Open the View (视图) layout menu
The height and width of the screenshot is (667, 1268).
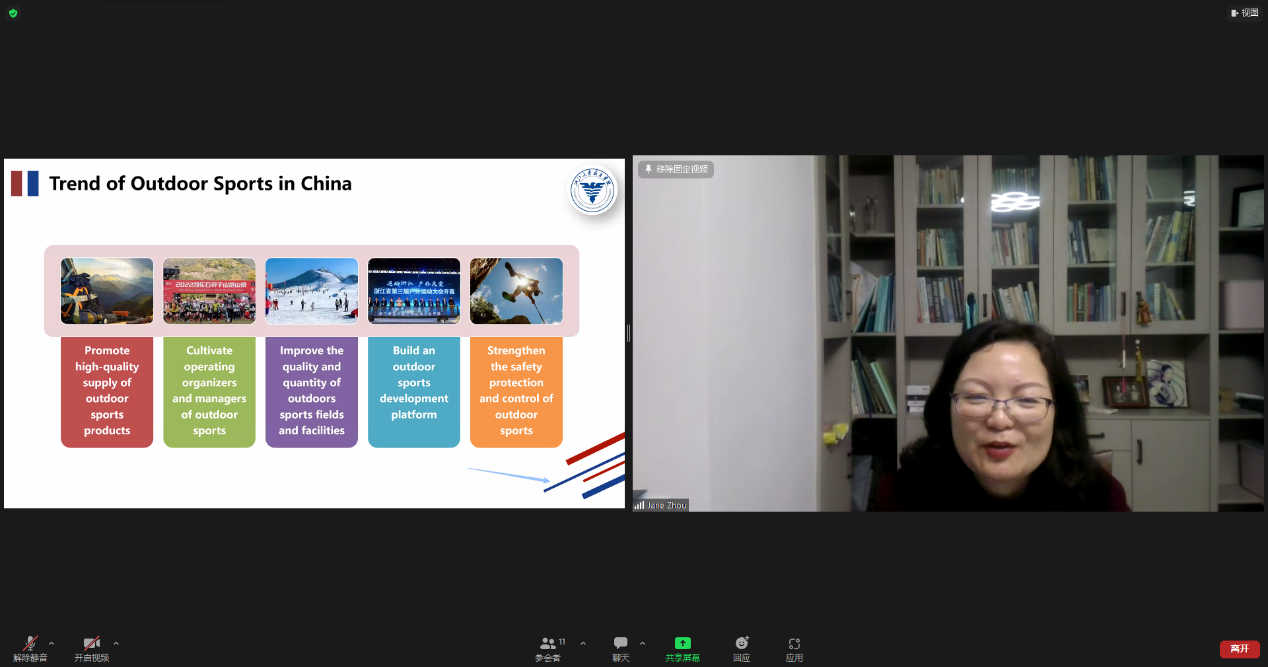tap(1244, 13)
